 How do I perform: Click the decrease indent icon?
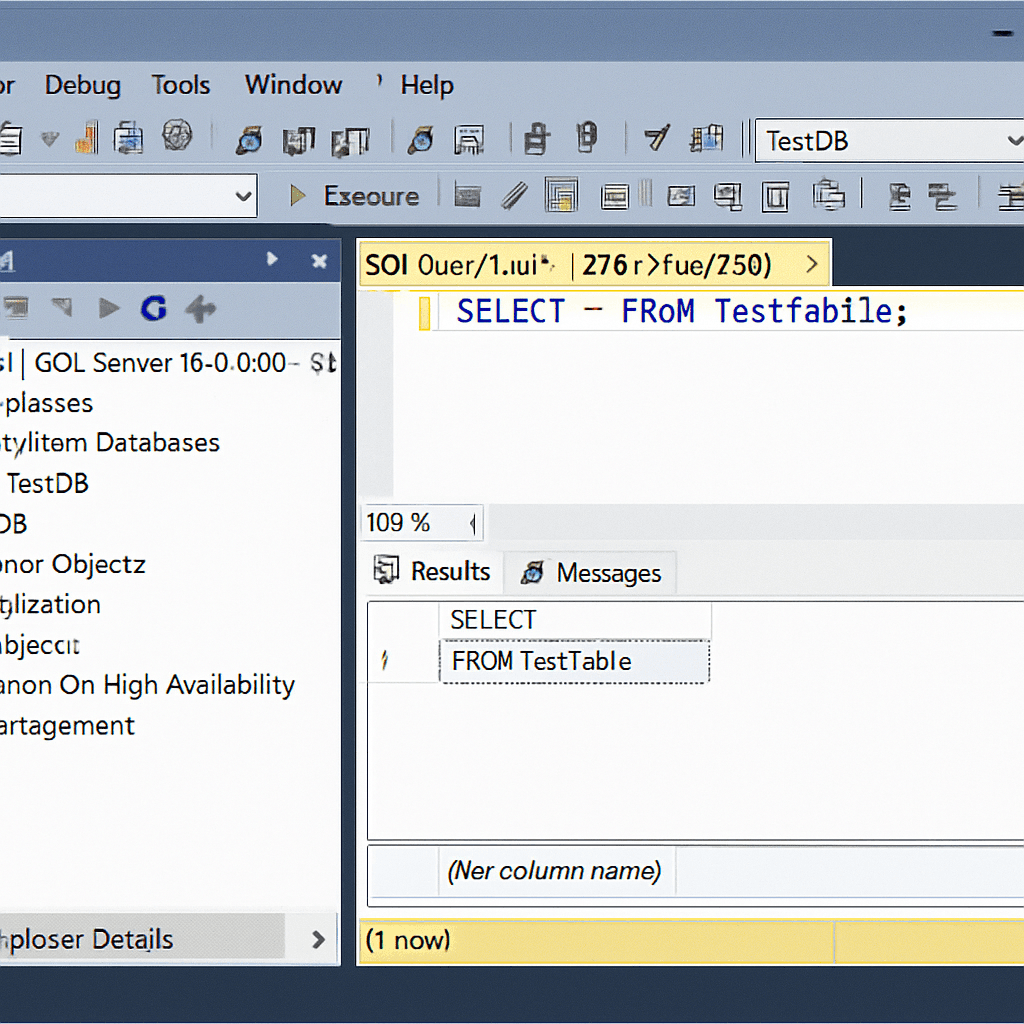[900, 197]
